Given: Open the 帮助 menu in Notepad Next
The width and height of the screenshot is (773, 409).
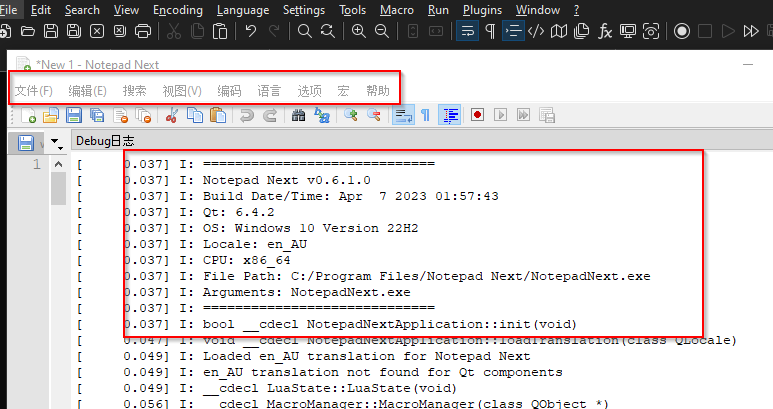Looking at the screenshot, I should tap(378, 91).
